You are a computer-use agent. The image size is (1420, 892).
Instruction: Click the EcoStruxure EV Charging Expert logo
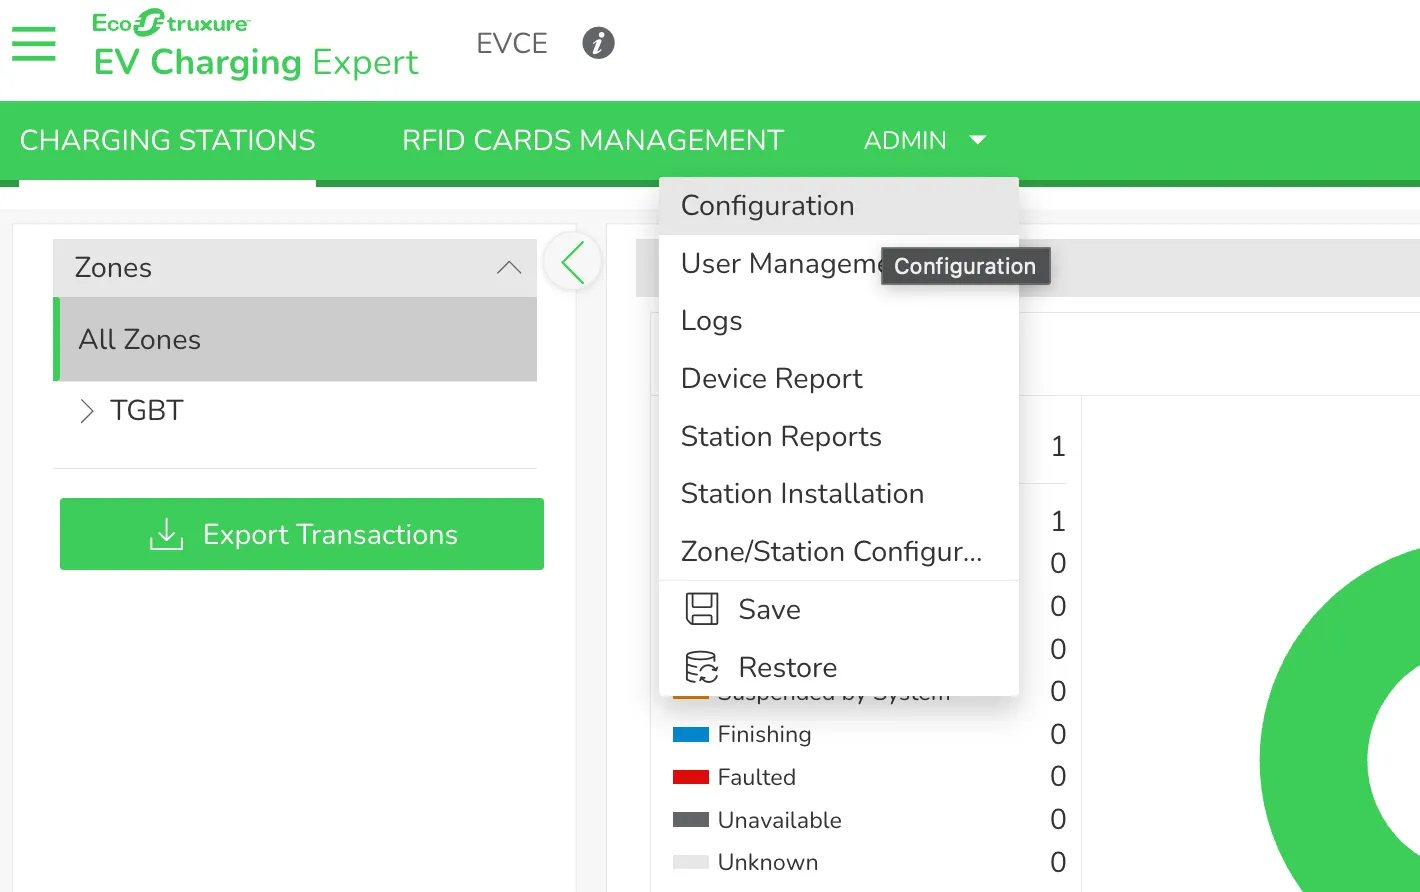[x=256, y=45]
